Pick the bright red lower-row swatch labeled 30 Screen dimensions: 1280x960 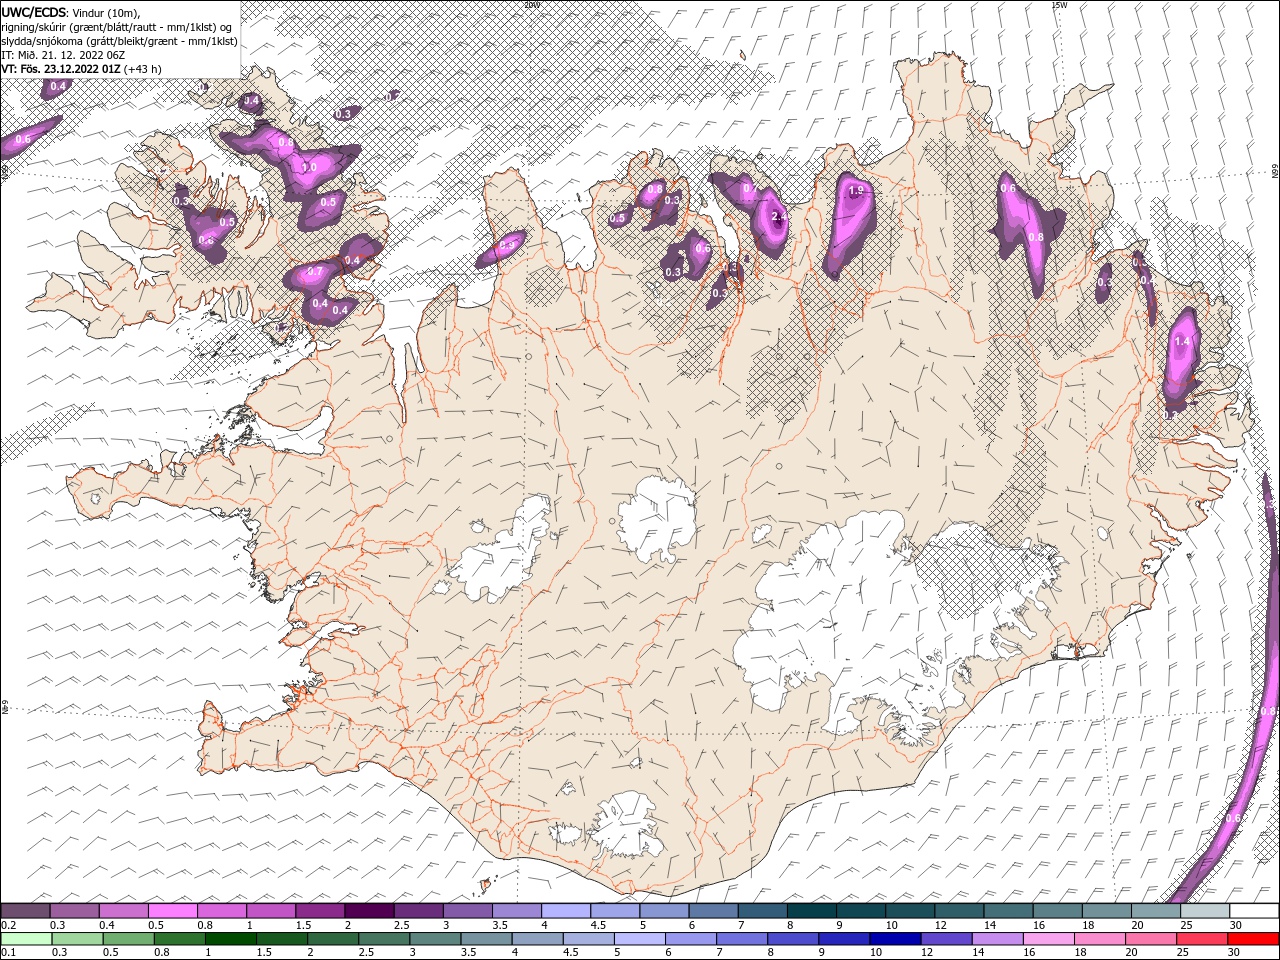(x=1252, y=938)
